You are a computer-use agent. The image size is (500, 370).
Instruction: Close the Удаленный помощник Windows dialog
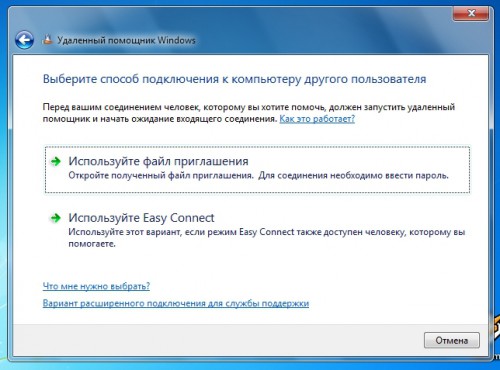471,13
